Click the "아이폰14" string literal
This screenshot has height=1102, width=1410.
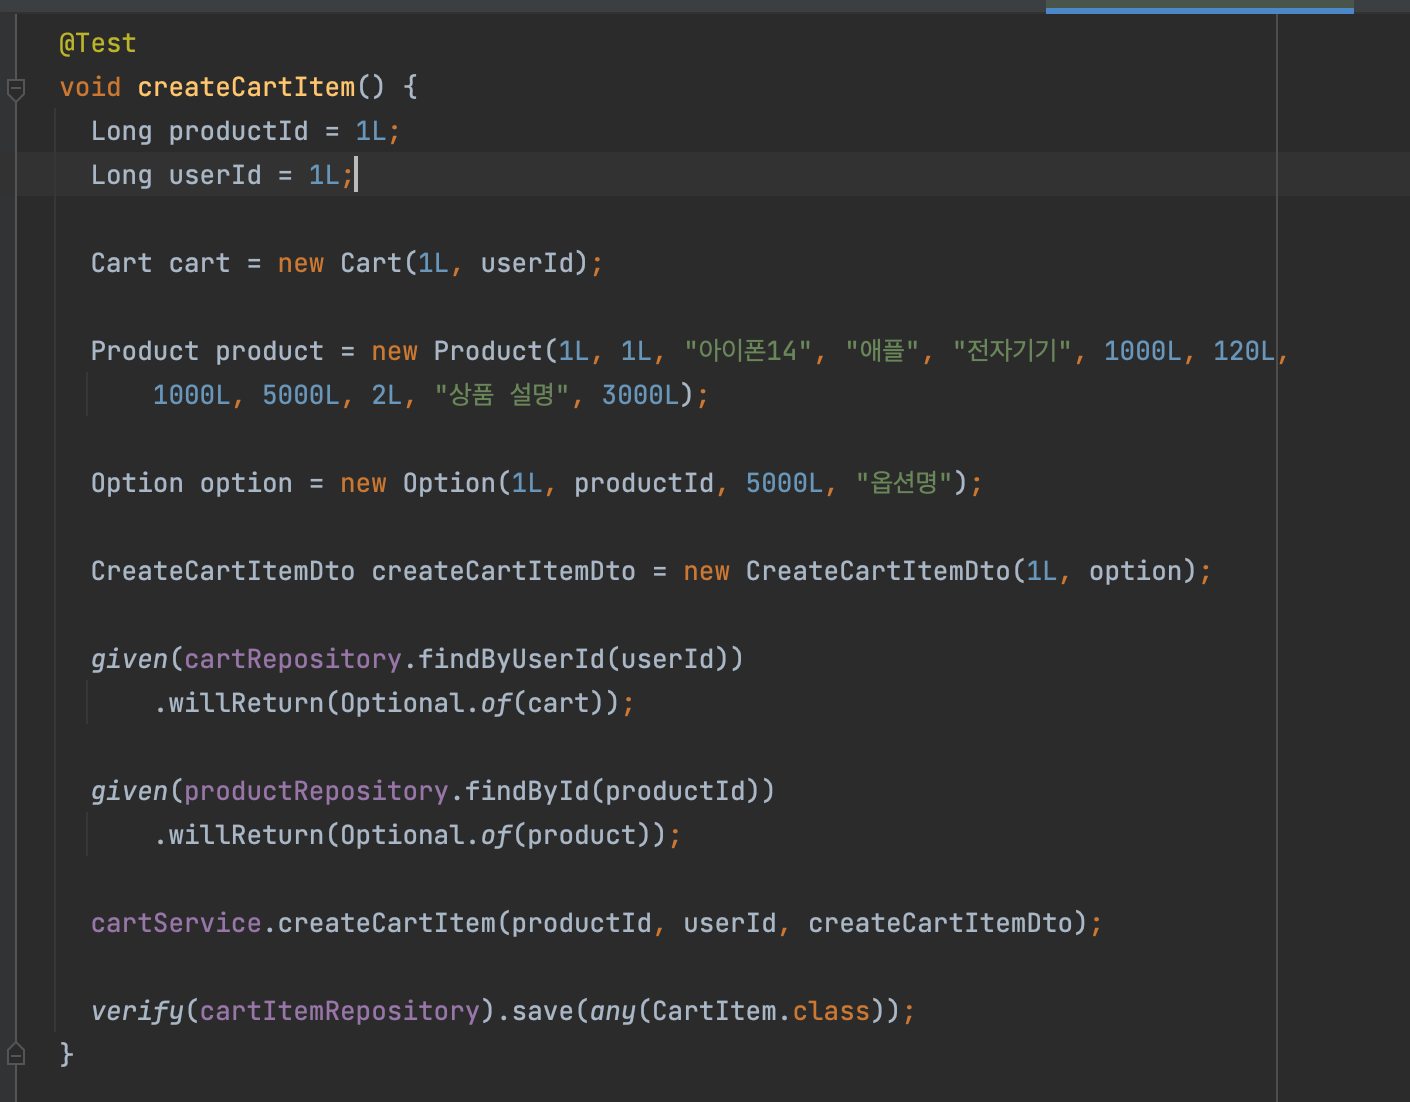tap(750, 351)
